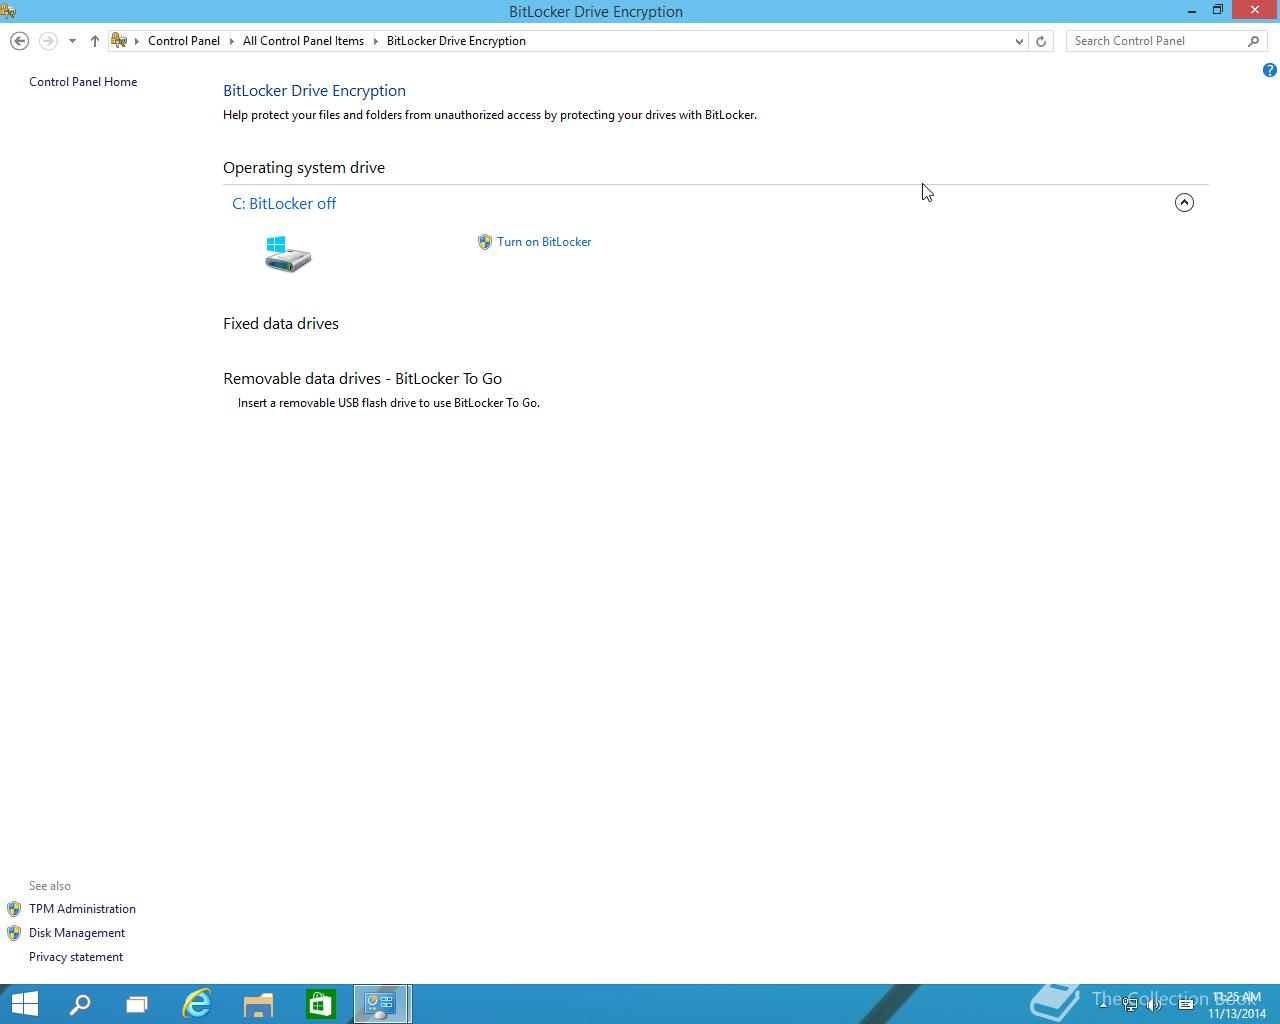Select Control Panel taskbar button
The height and width of the screenshot is (1024, 1280).
(x=381, y=1004)
